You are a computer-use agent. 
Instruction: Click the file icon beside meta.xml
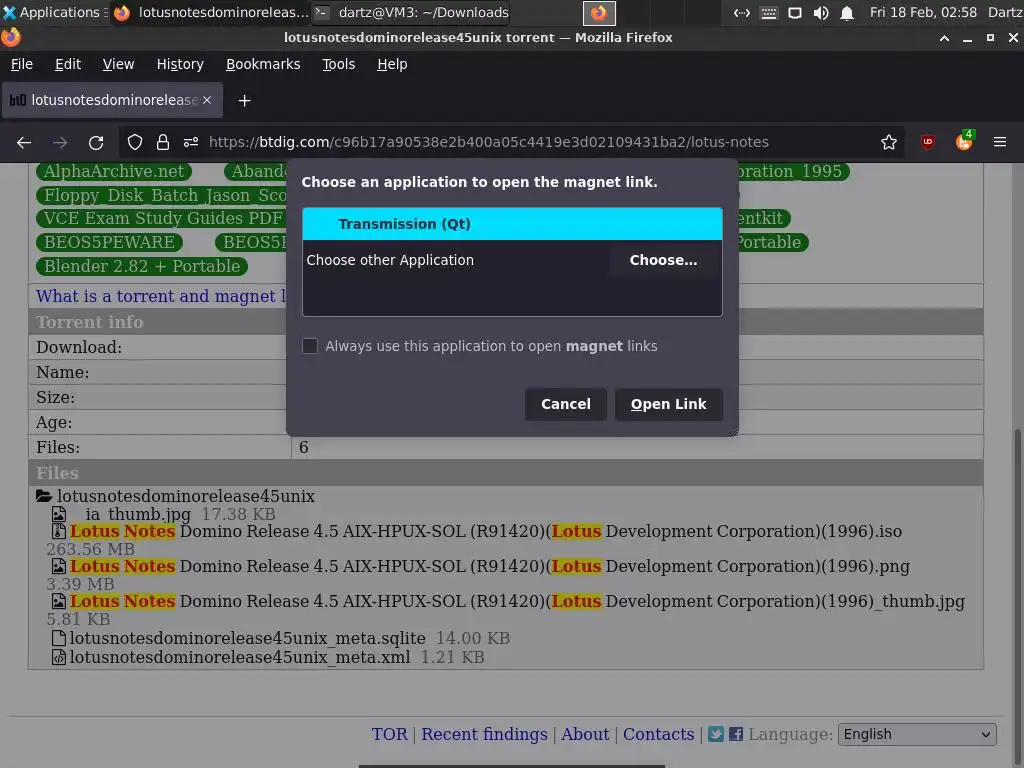tap(59, 657)
